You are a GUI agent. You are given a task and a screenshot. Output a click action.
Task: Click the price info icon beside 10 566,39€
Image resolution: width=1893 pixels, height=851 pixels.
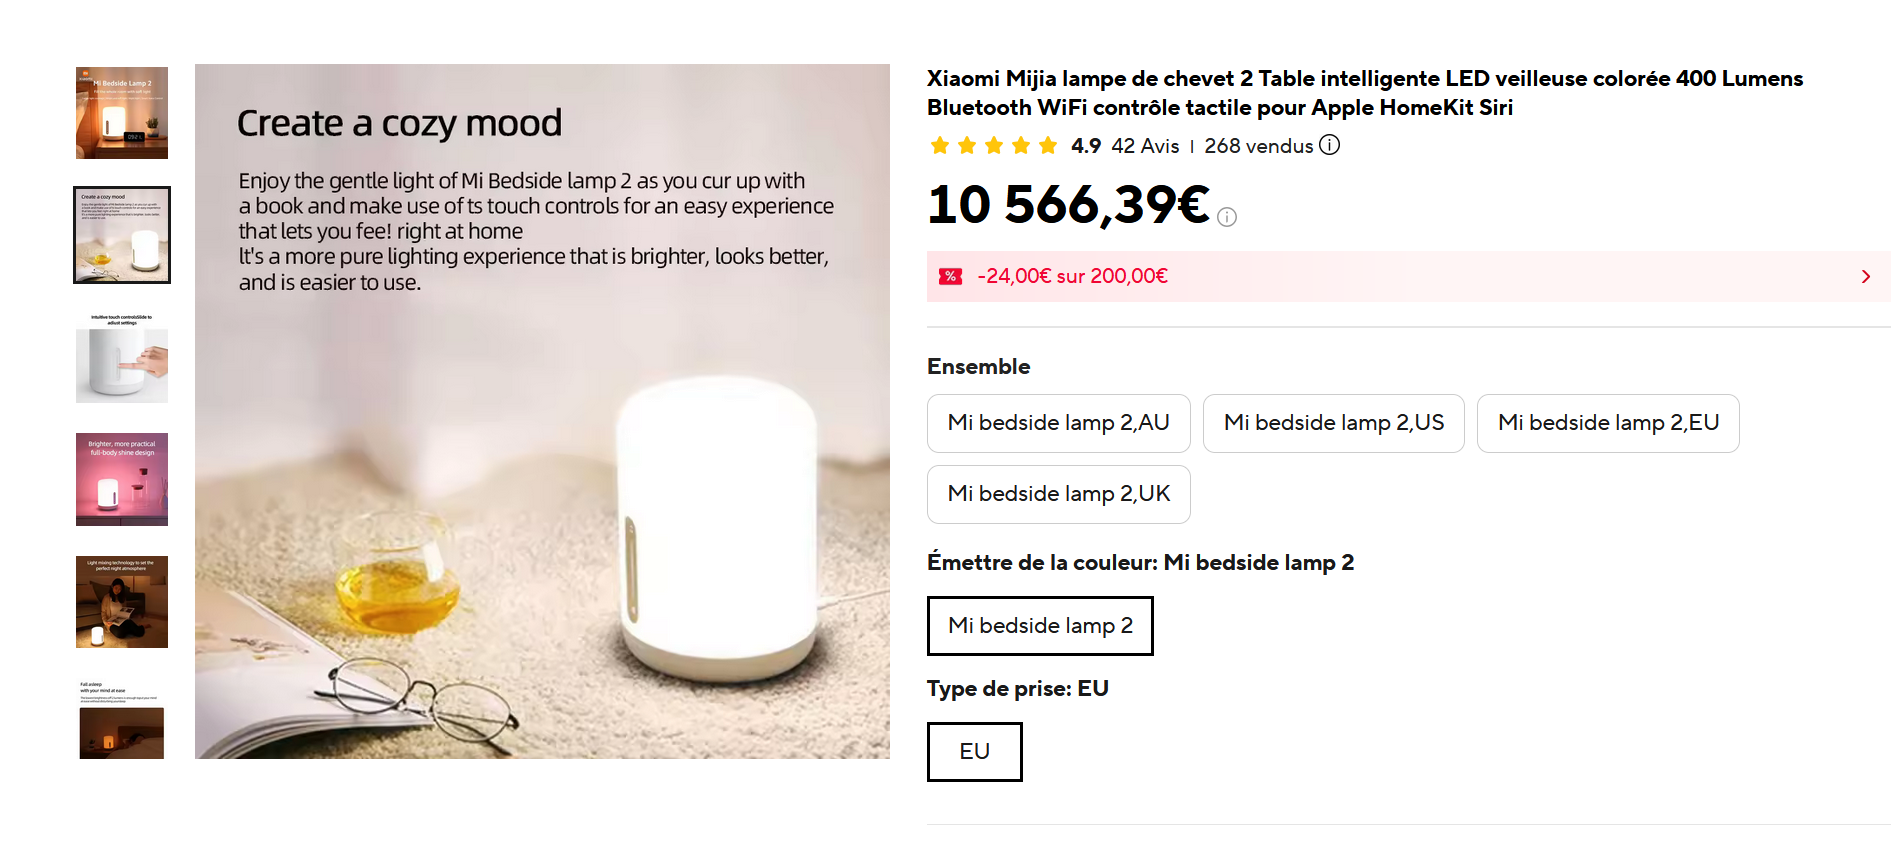[1227, 217]
